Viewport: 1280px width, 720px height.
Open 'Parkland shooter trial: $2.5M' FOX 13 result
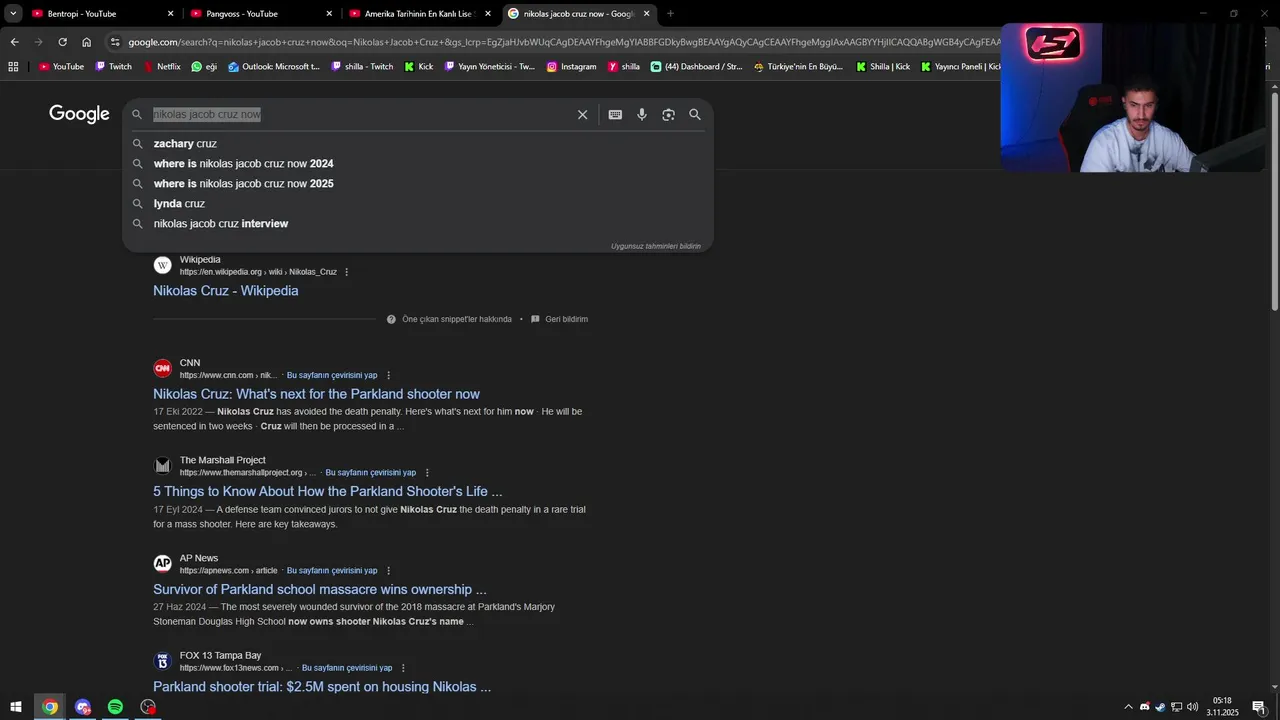322,687
